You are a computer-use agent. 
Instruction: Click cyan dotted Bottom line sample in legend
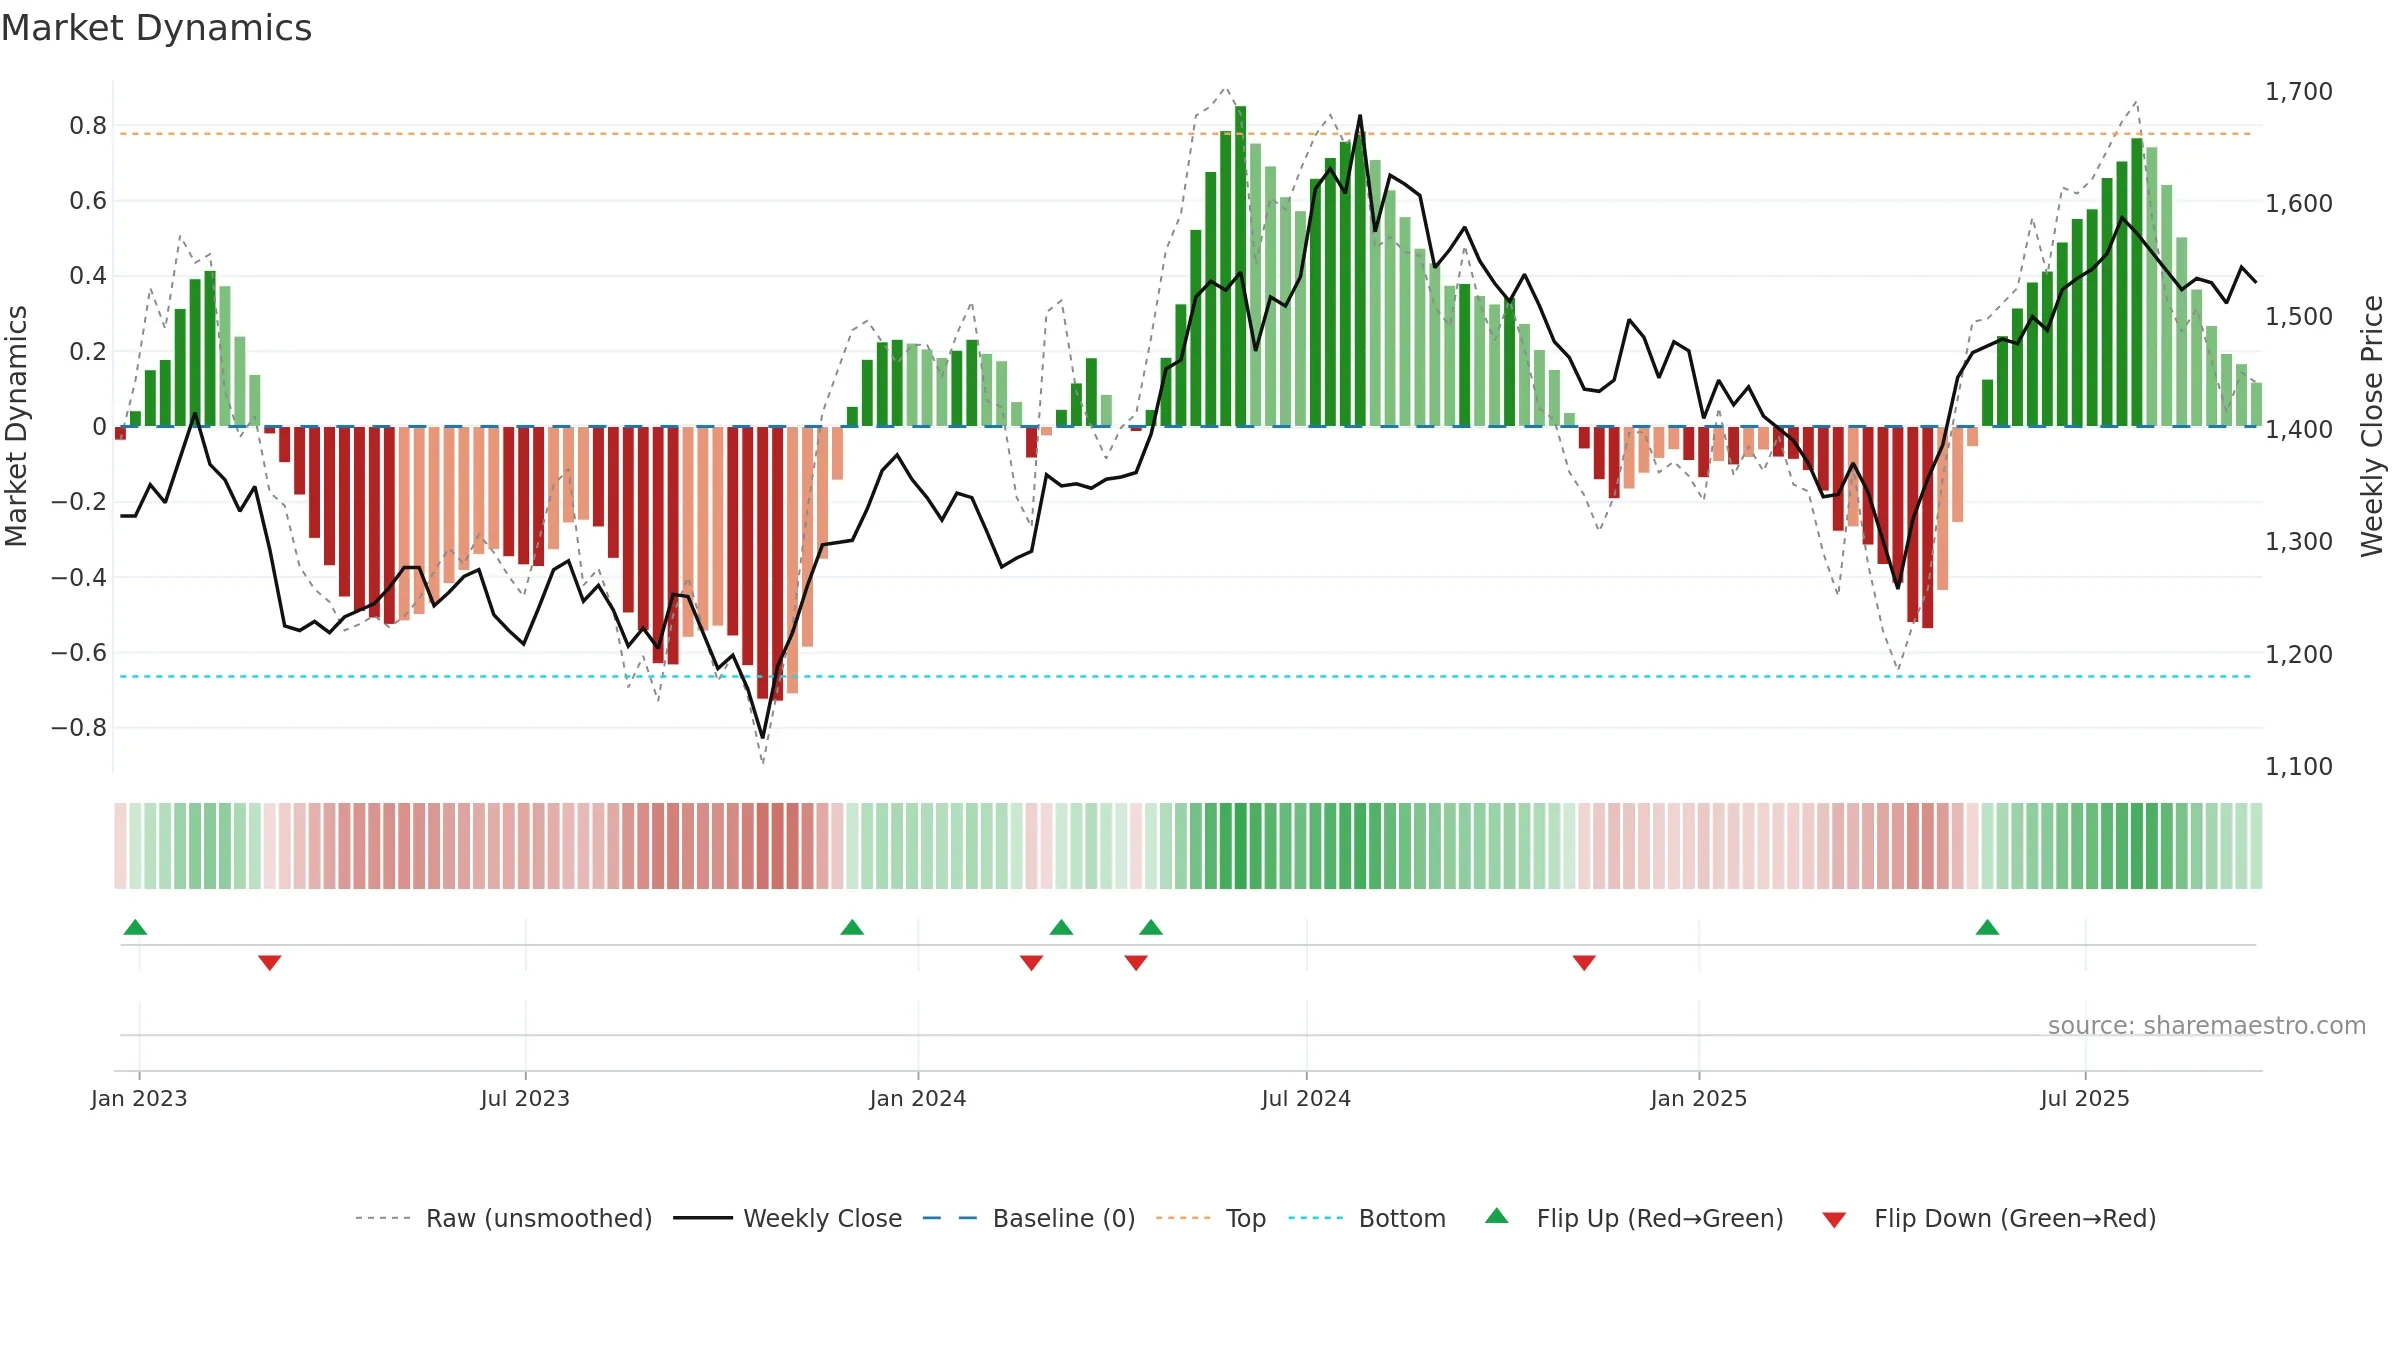click(1316, 1218)
